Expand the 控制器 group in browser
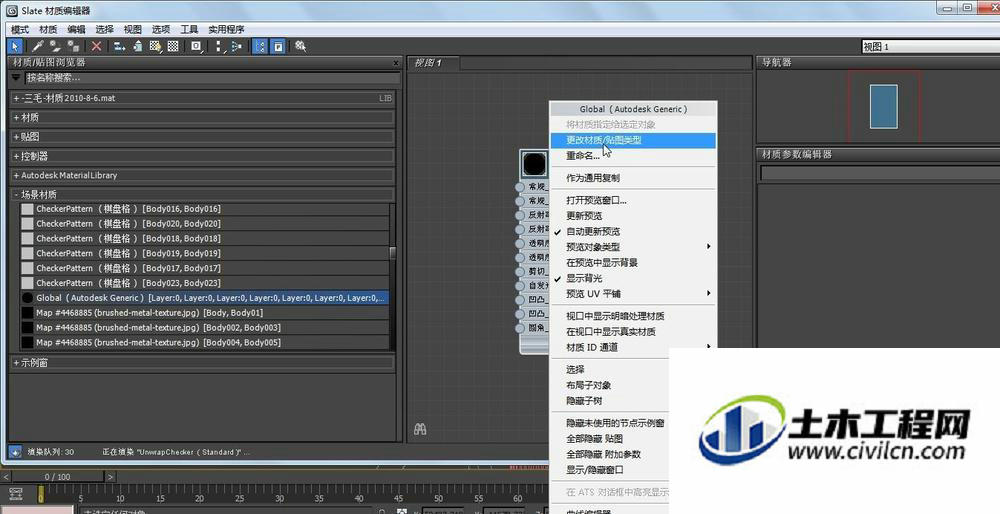This screenshot has height=514, width=1000. (203, 156)
